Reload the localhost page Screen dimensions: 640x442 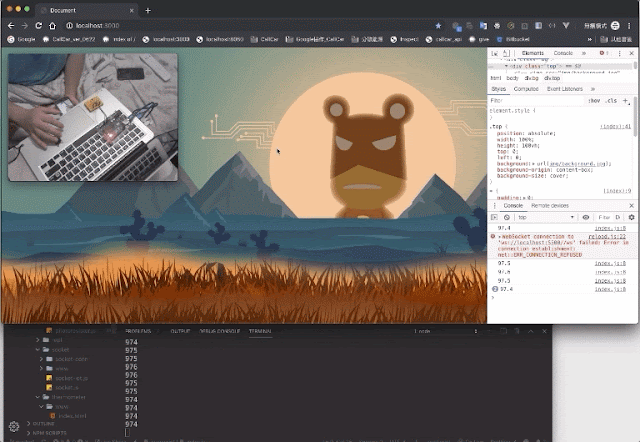click(x=39, y=26)
